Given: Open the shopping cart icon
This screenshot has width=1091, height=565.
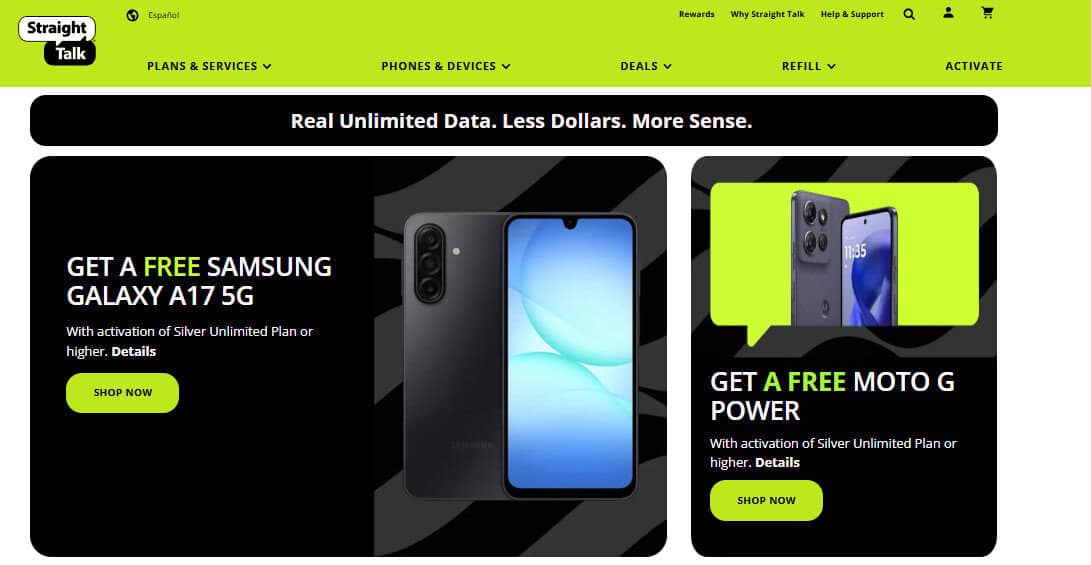Looking at the screenshot, I should [x=987, y=13].
